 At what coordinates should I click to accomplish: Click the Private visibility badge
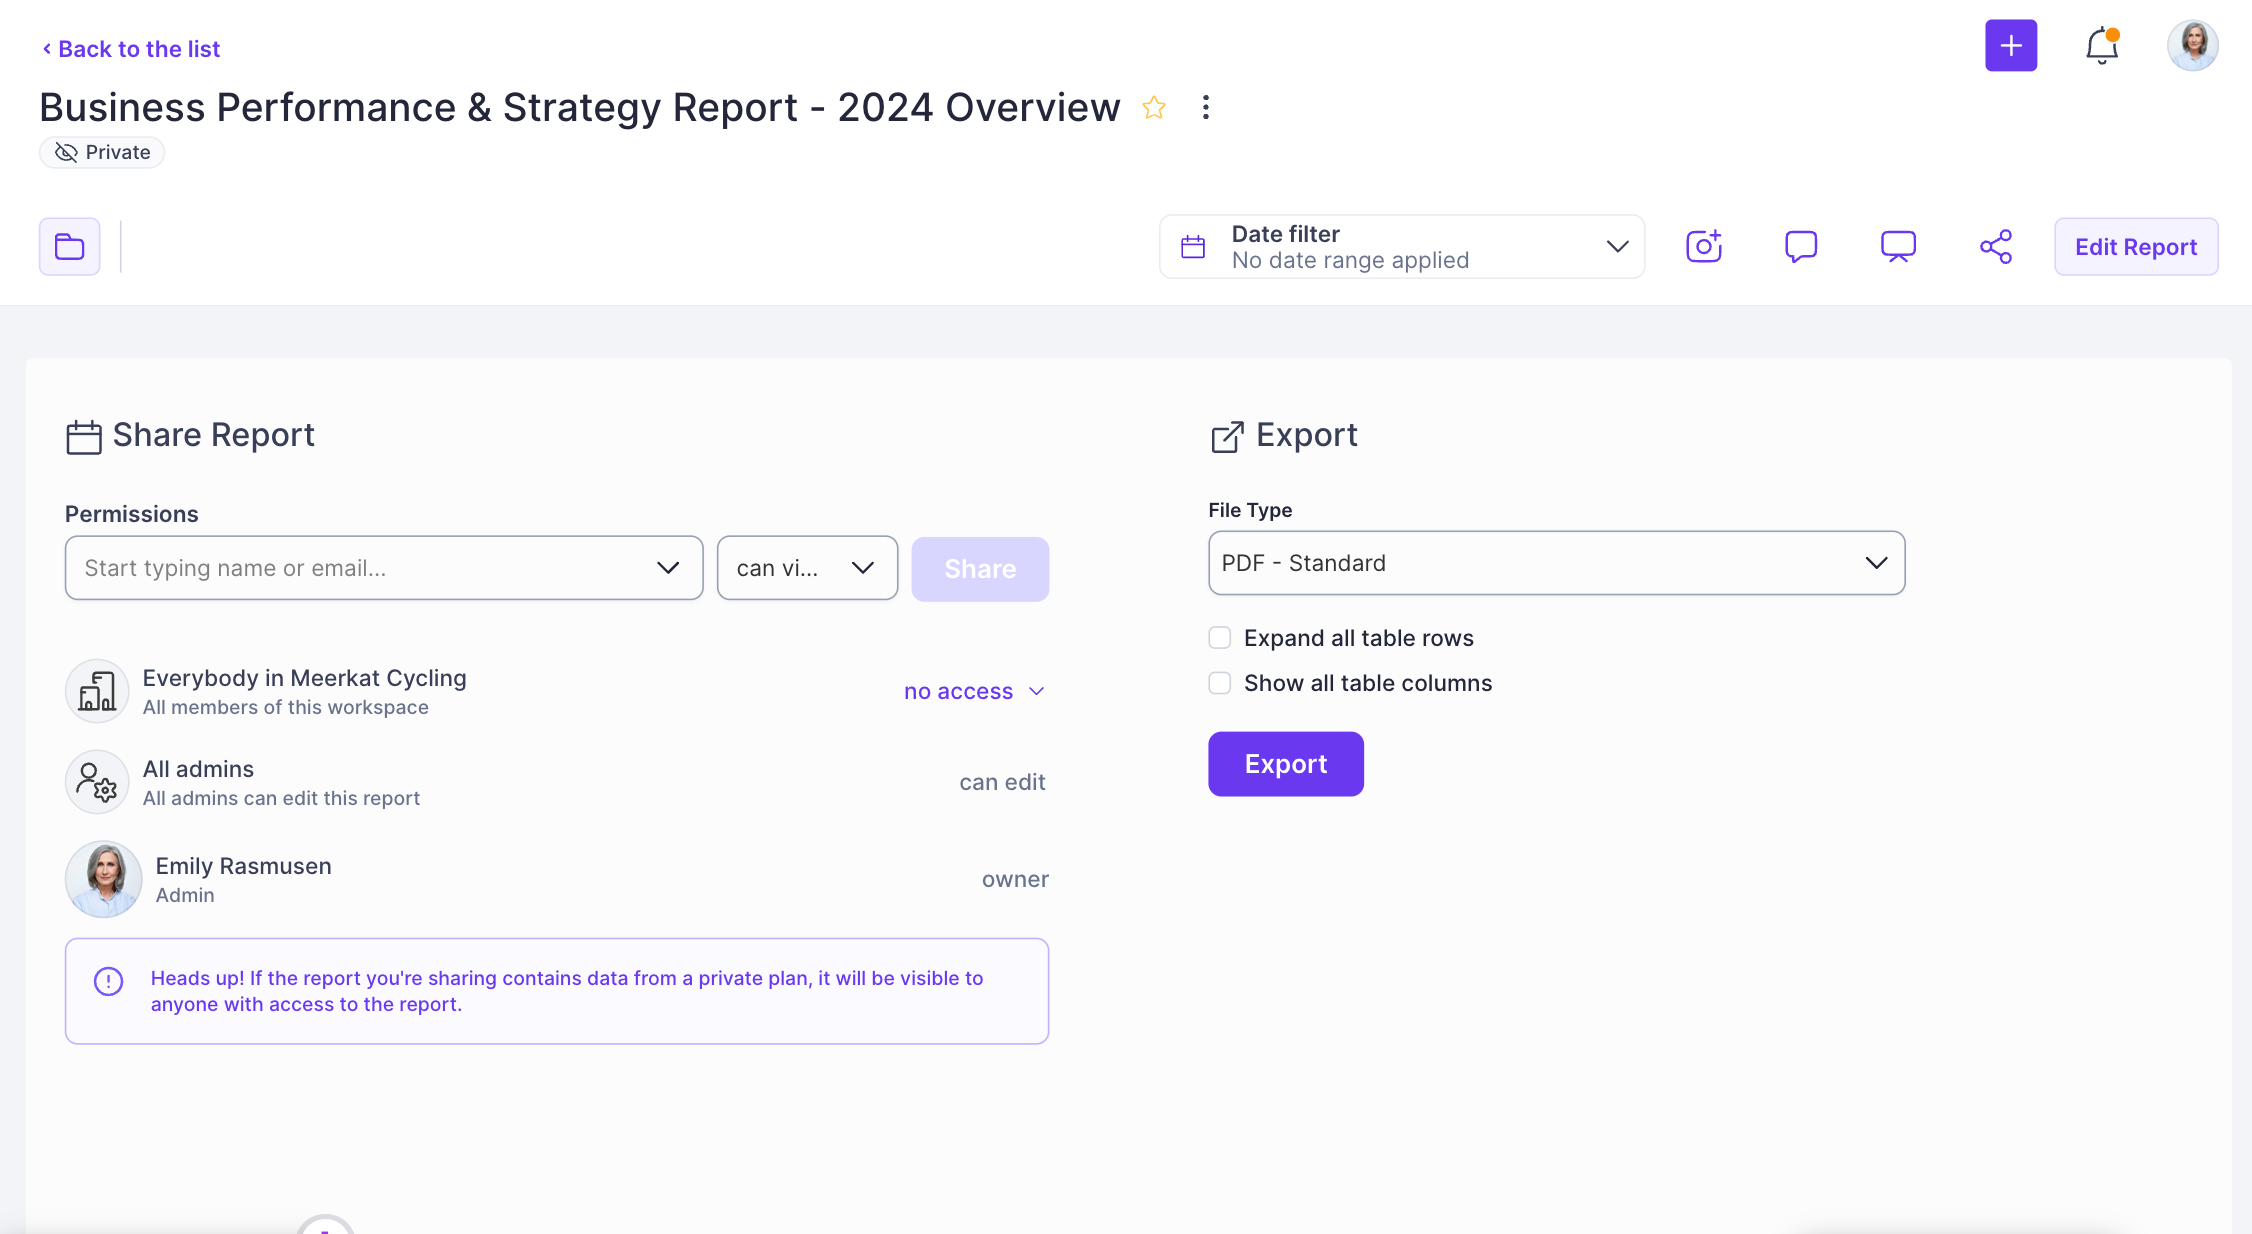click(x=102, y=152)
